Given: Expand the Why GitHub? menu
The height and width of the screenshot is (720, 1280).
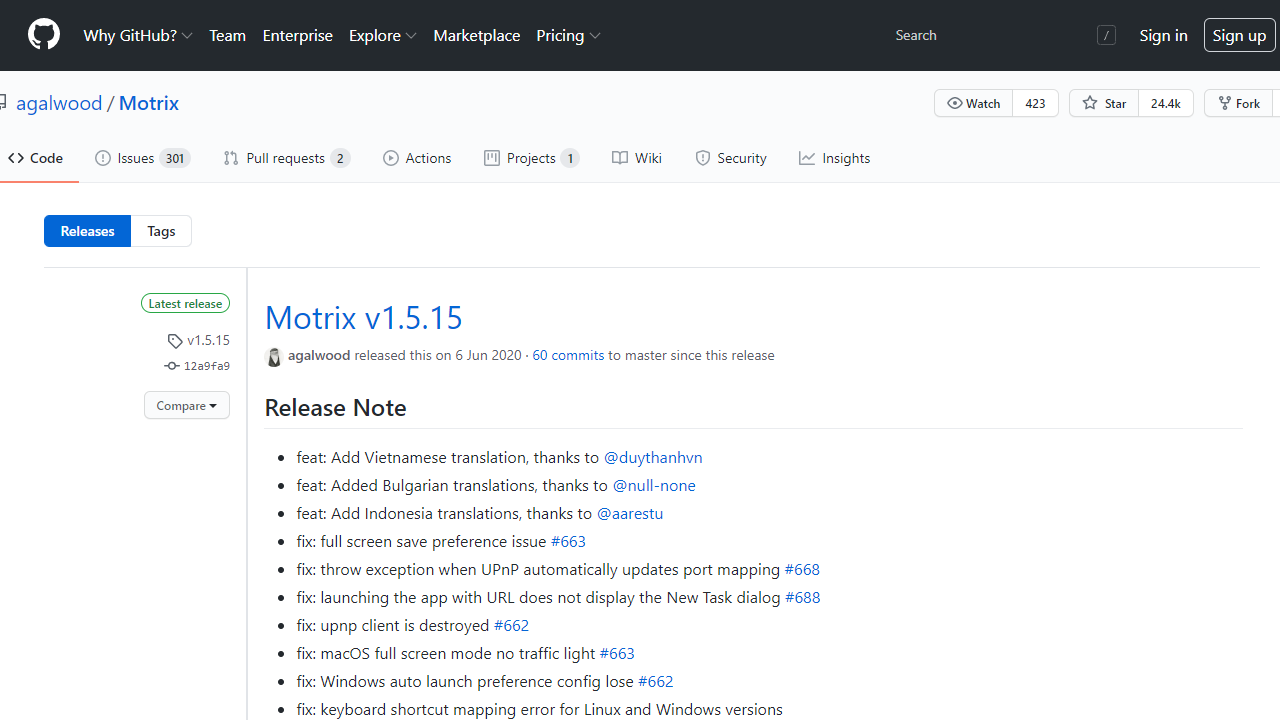Looking at the screenshot, I should [138, 35].
